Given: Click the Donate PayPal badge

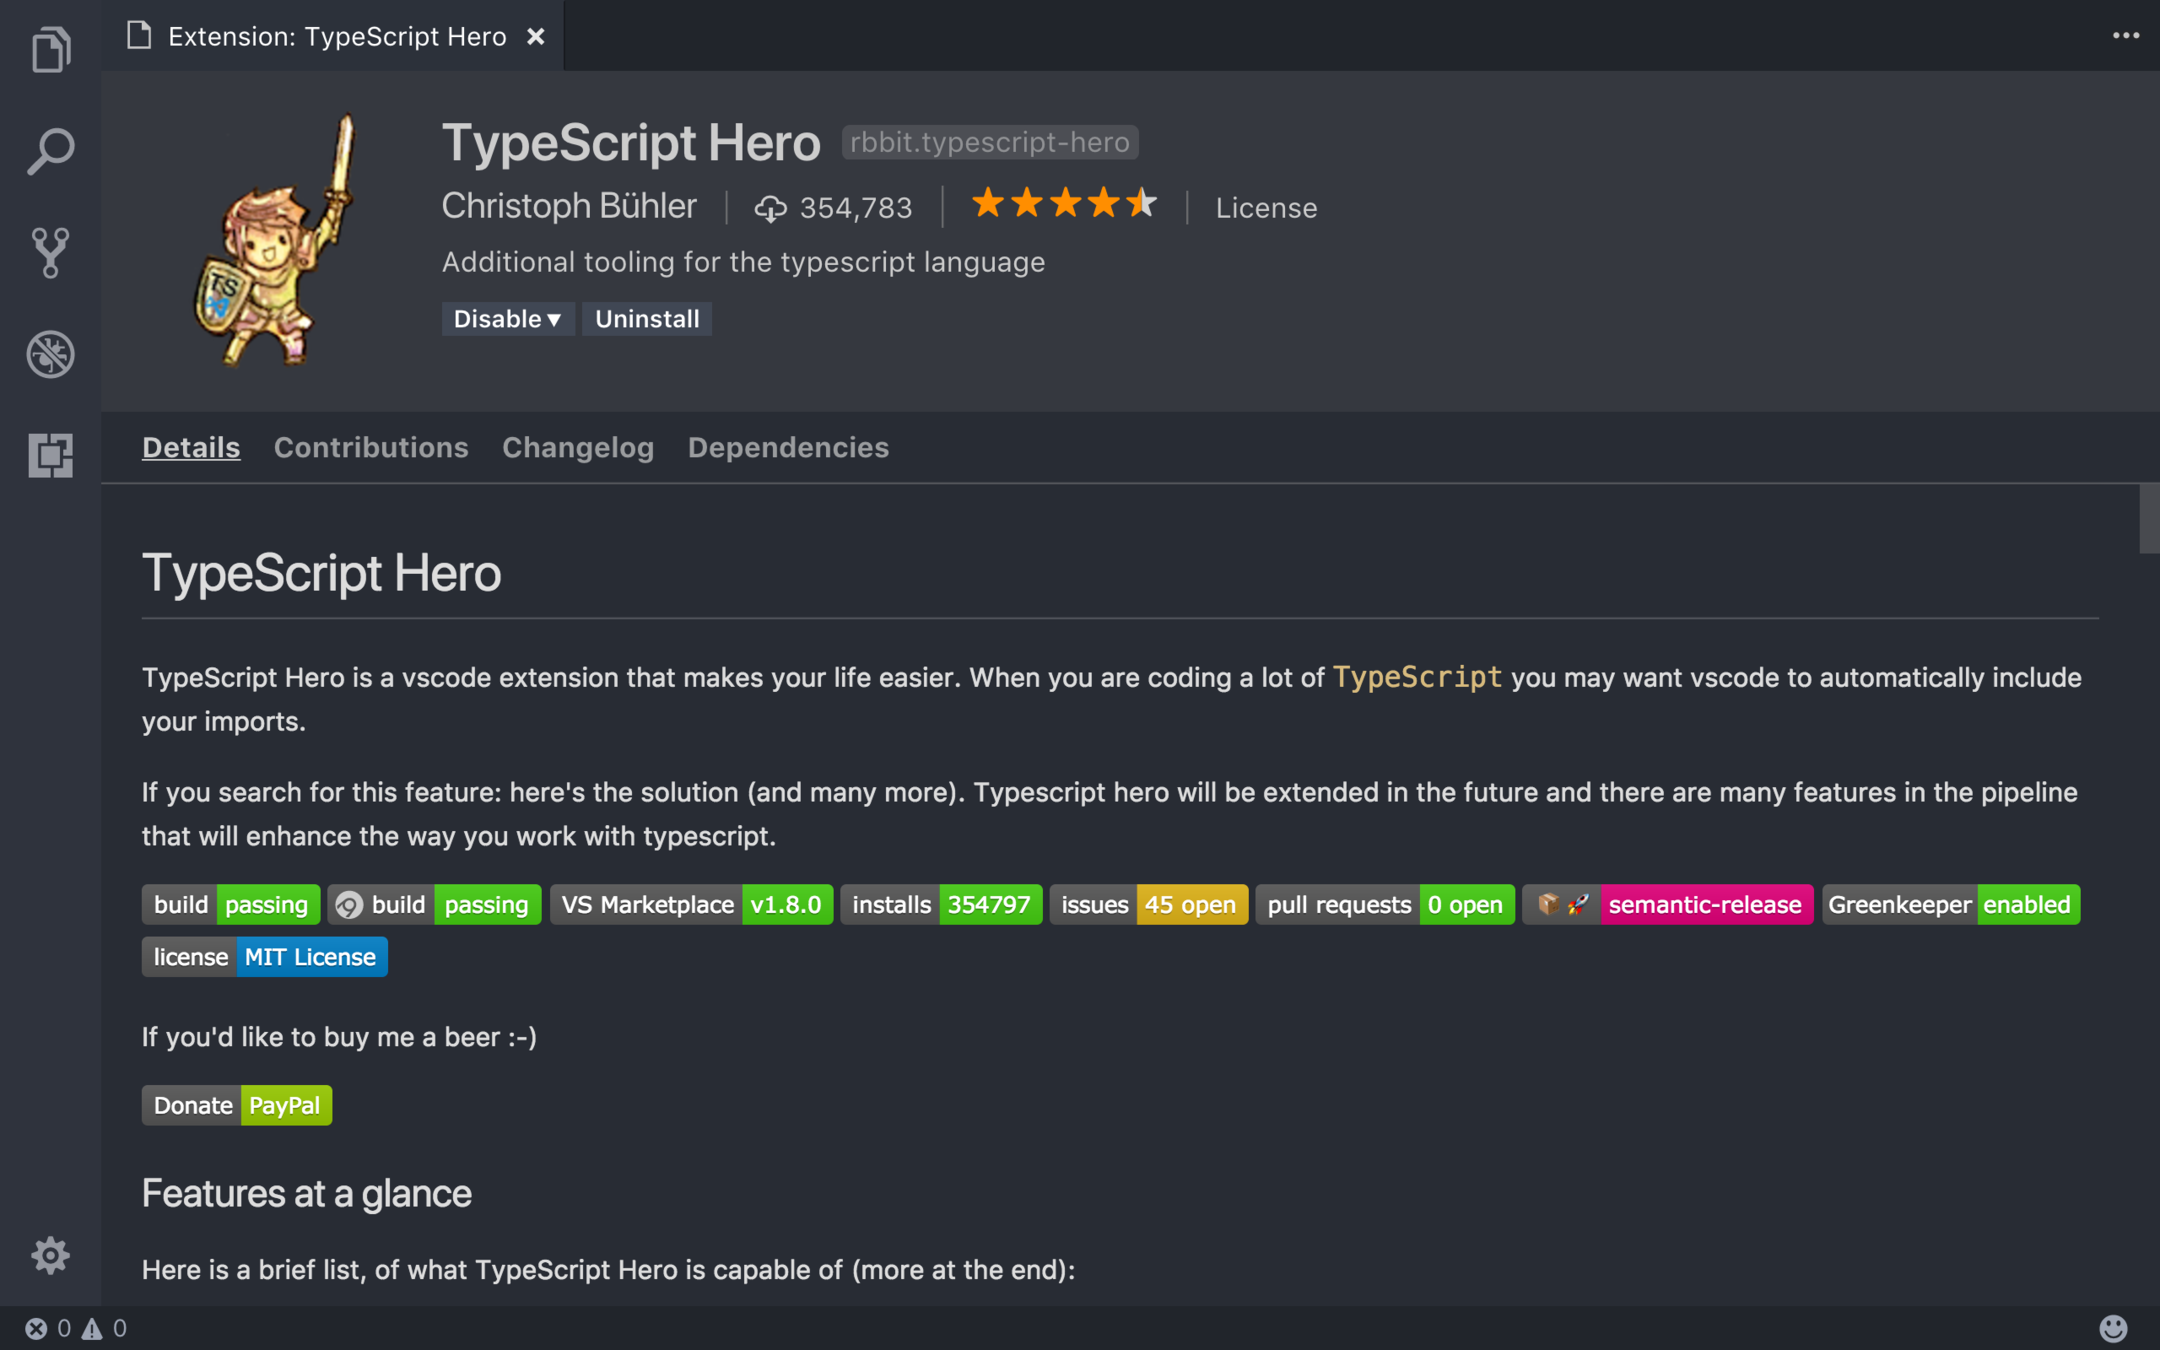Looking at the screenshot, I should [237, 1105].
